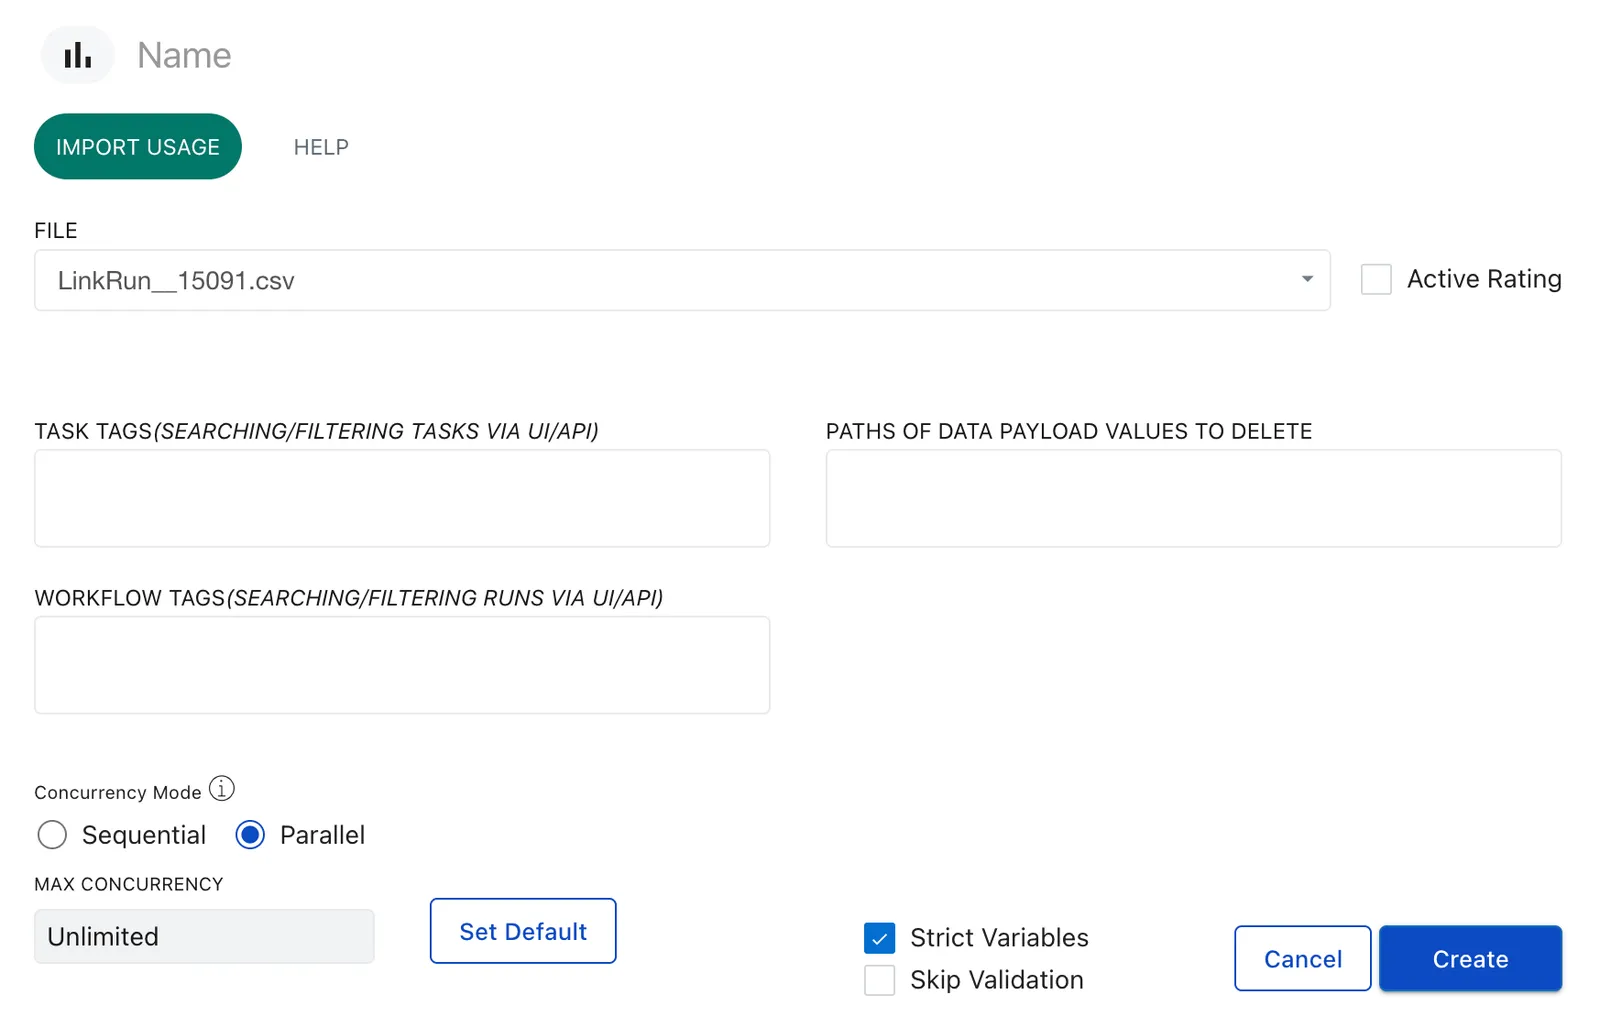Click into the Workflow Tags field
Image resolution: width=1600 pixels, height=1025 pixels.
(x=402, y=665)
